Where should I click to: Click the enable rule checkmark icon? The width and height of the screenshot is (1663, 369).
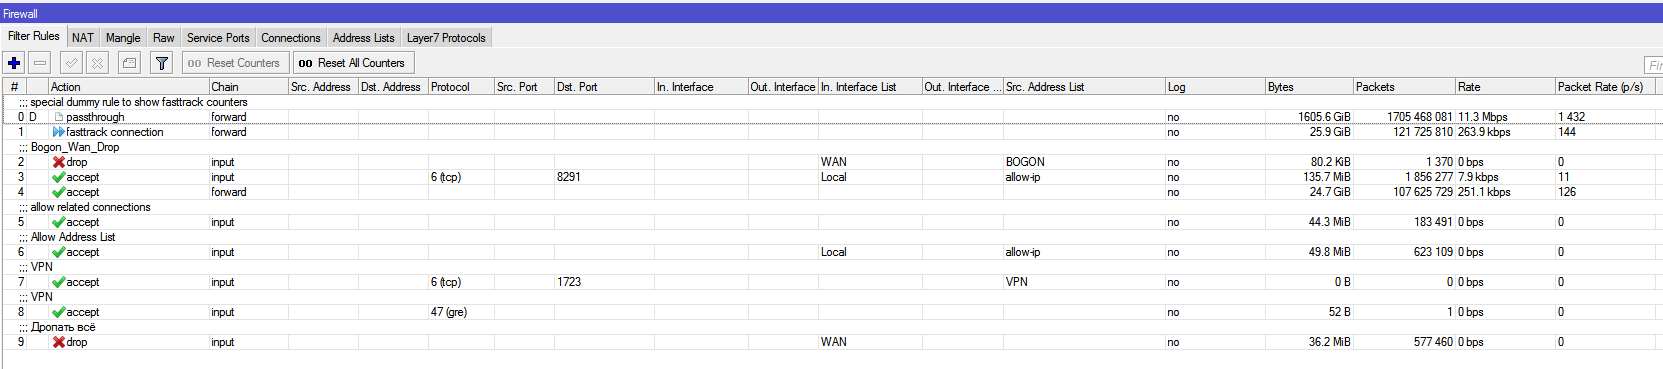[71, 63]
